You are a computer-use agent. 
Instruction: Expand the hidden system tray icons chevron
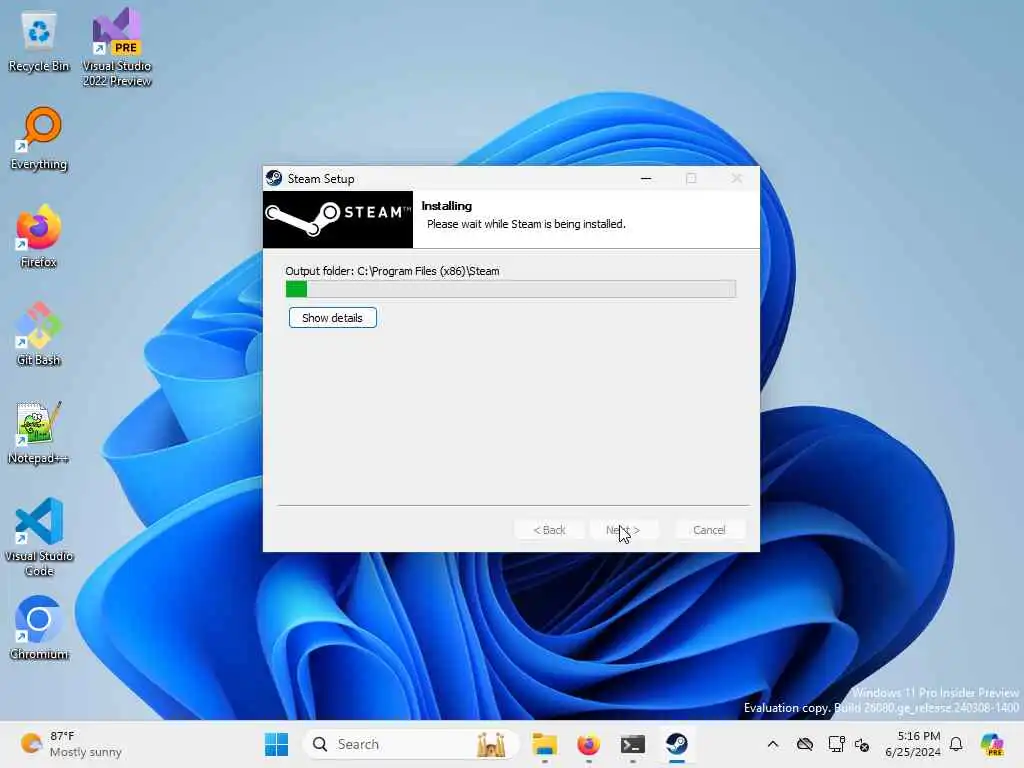[773, 744]
